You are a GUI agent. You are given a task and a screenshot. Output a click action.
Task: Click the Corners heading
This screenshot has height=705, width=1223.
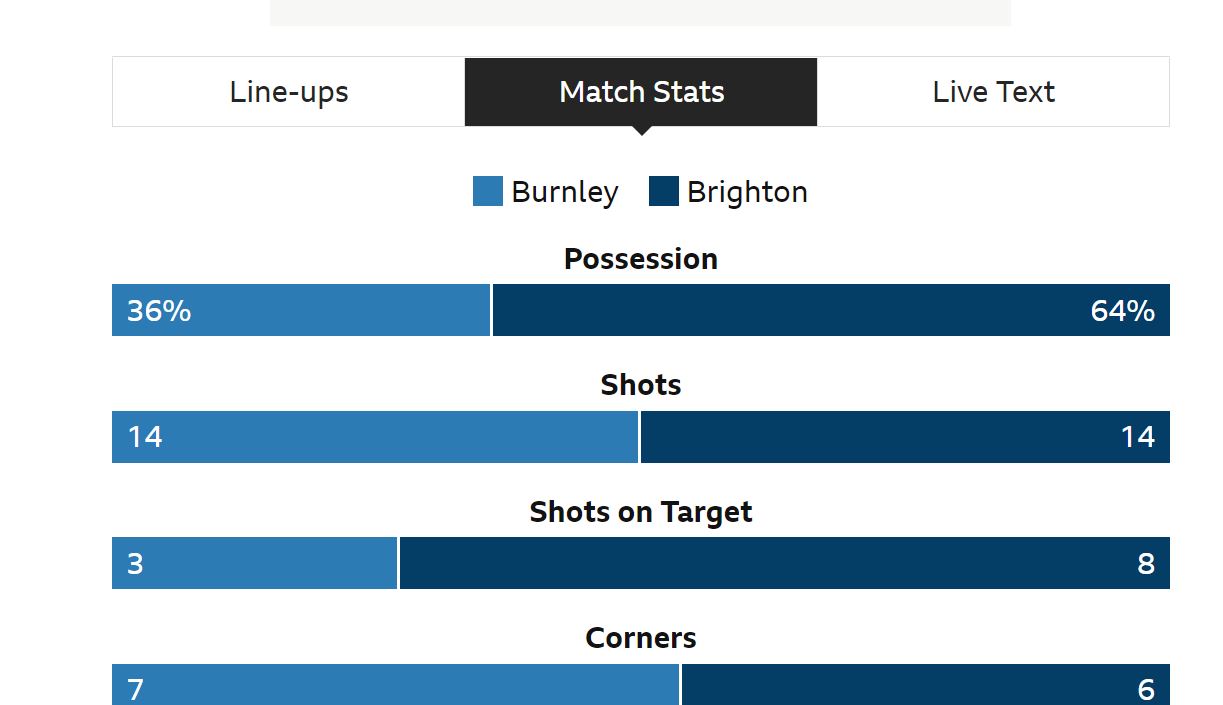641,638
